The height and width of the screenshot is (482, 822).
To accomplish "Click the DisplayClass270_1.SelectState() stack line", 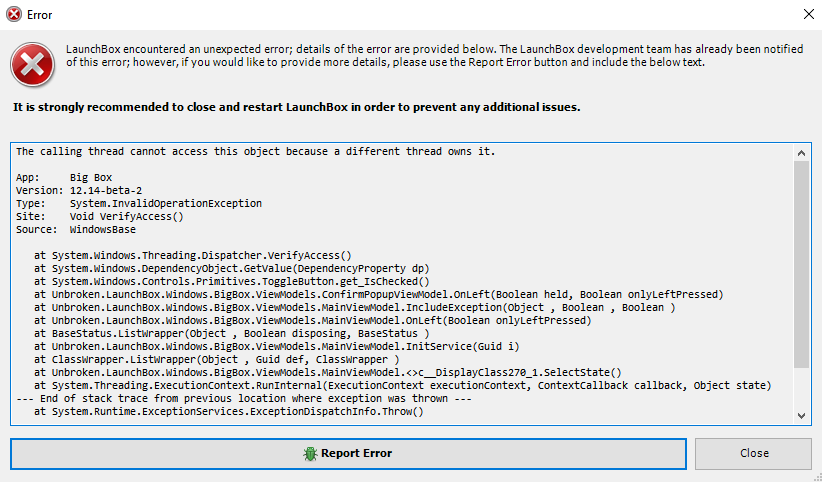I will [328, 372].
